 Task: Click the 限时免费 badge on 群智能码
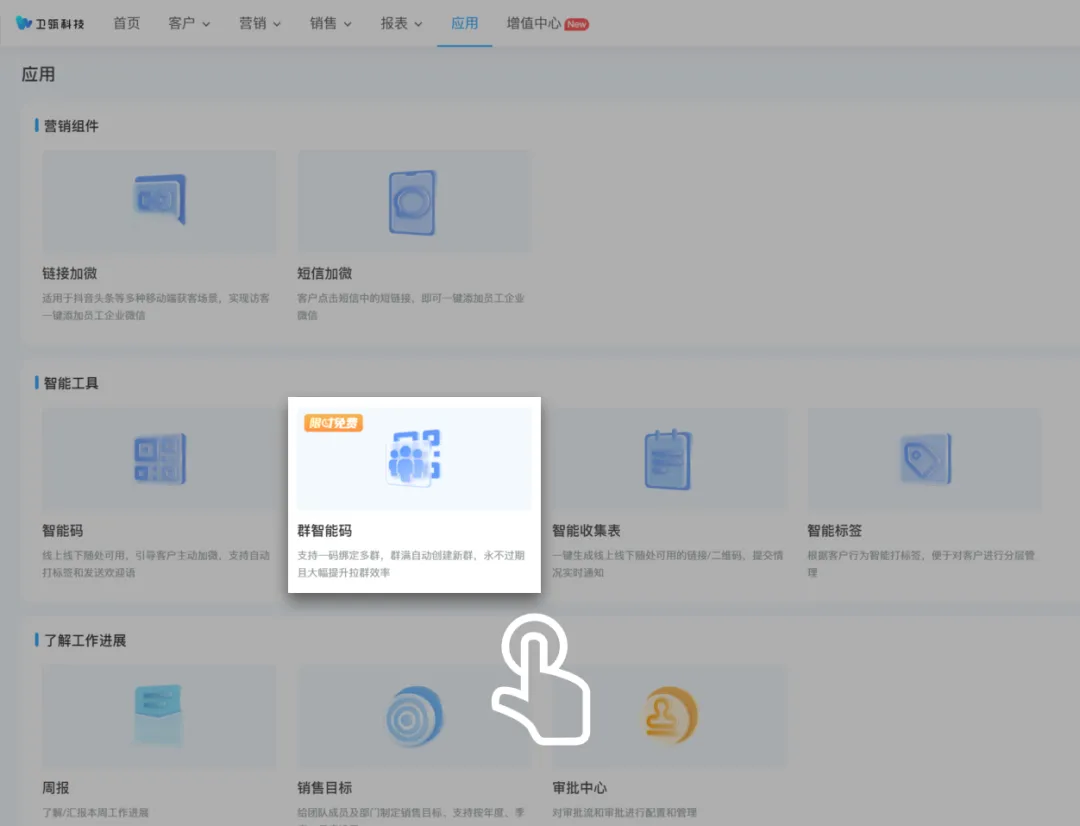pyautogui.click(x=333, y=423)
